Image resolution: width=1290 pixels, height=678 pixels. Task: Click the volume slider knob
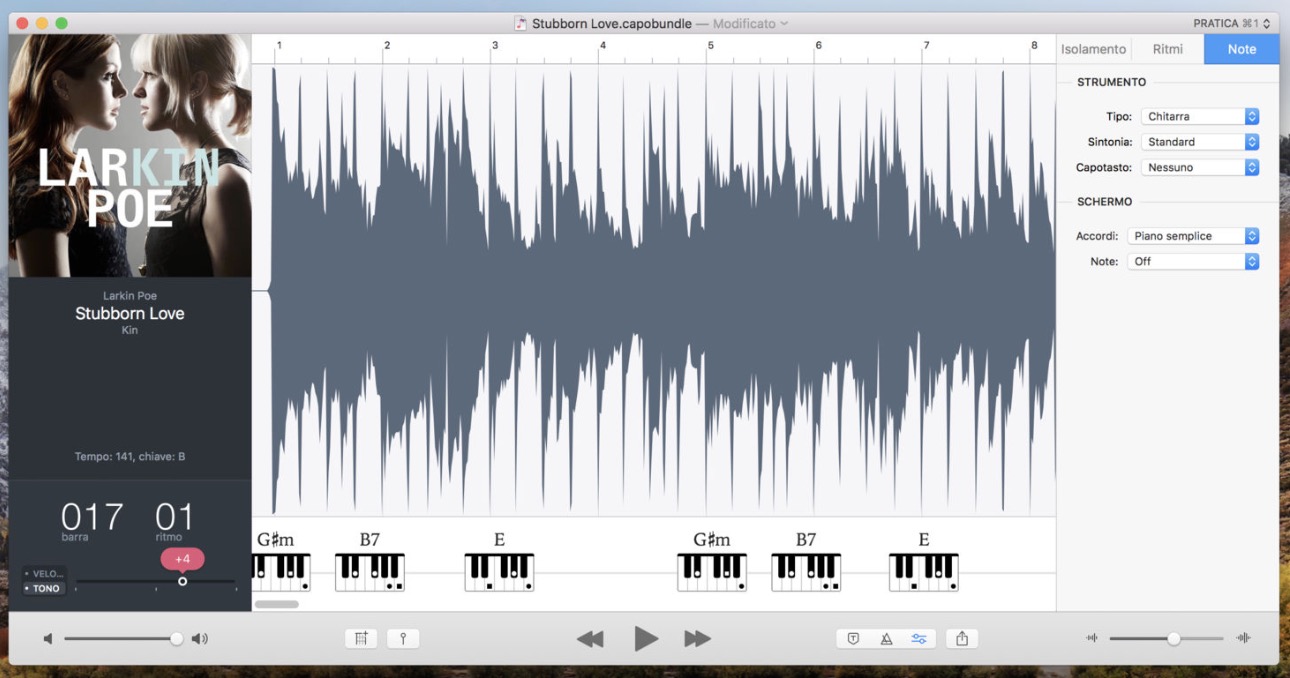point(177,638)
